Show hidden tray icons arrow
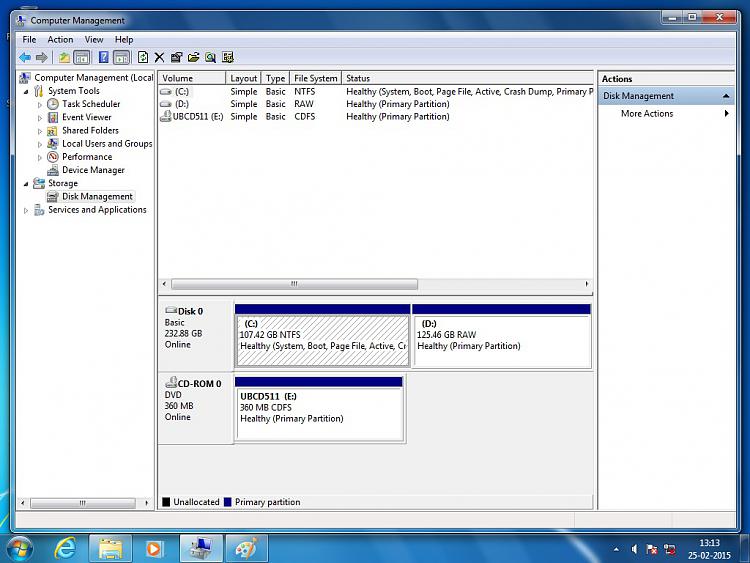This screenshot has height=563, width=750. pos(616,550)
